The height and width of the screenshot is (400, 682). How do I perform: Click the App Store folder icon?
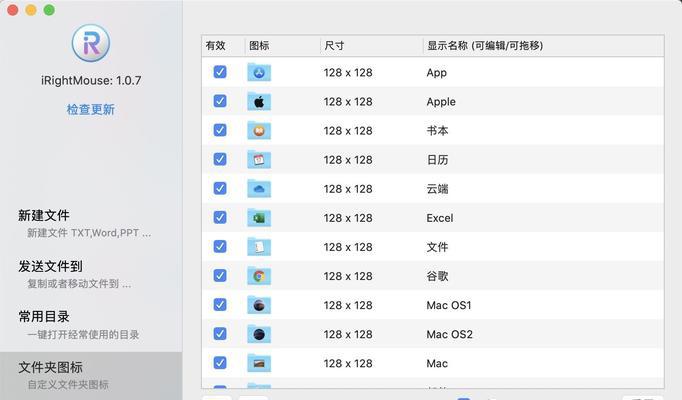pyautogui.click(x=259, y=72)
